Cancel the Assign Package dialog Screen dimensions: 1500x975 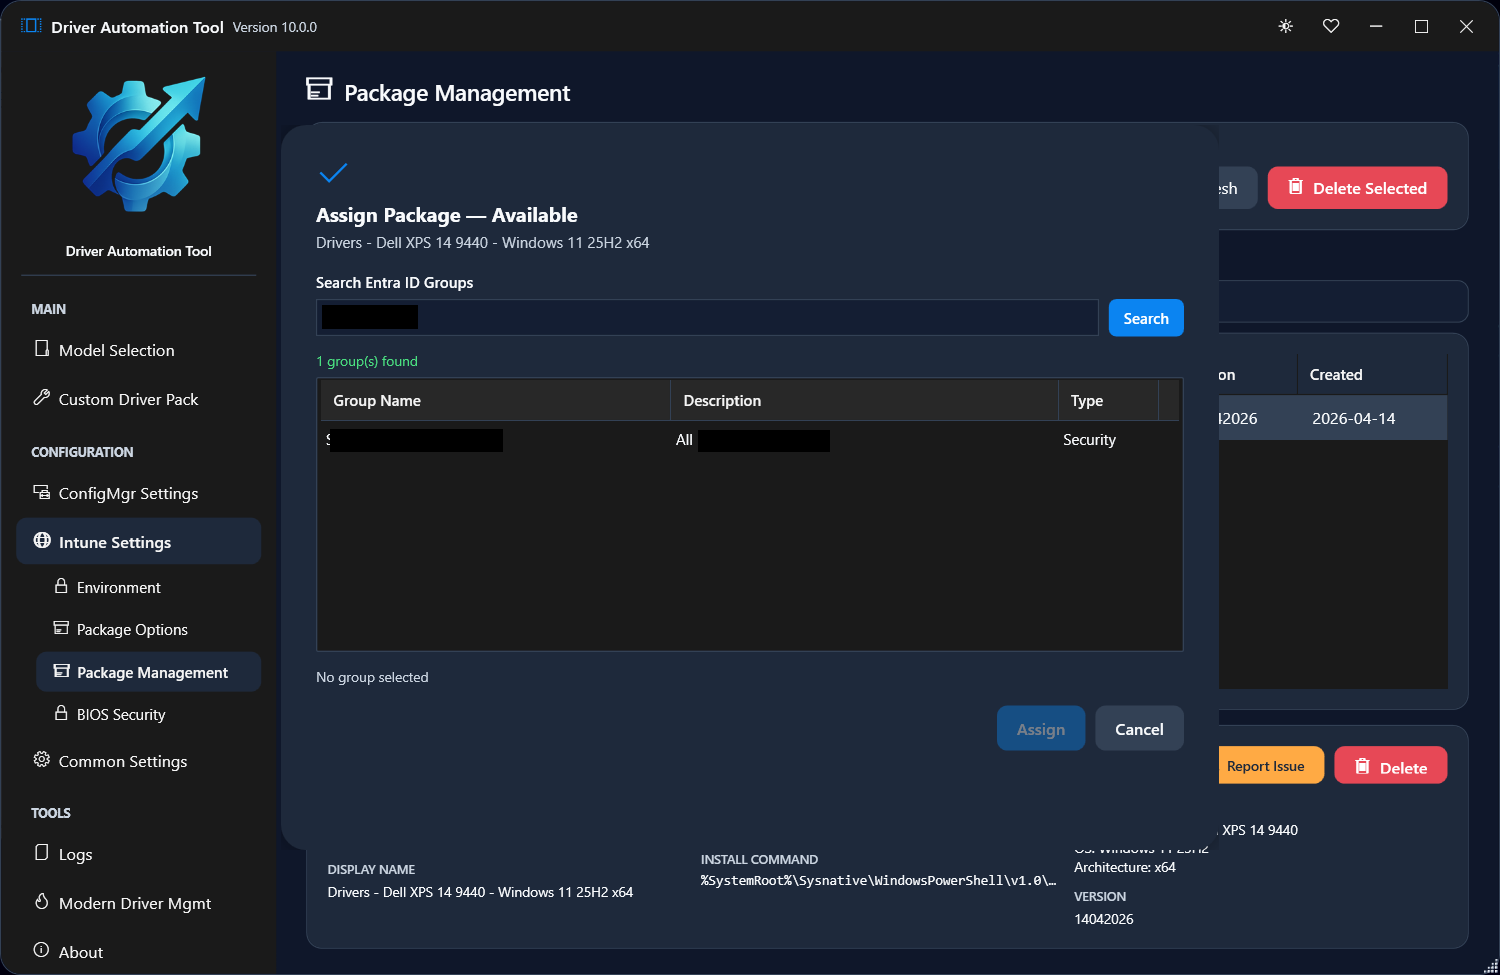tap(1139, 729)
